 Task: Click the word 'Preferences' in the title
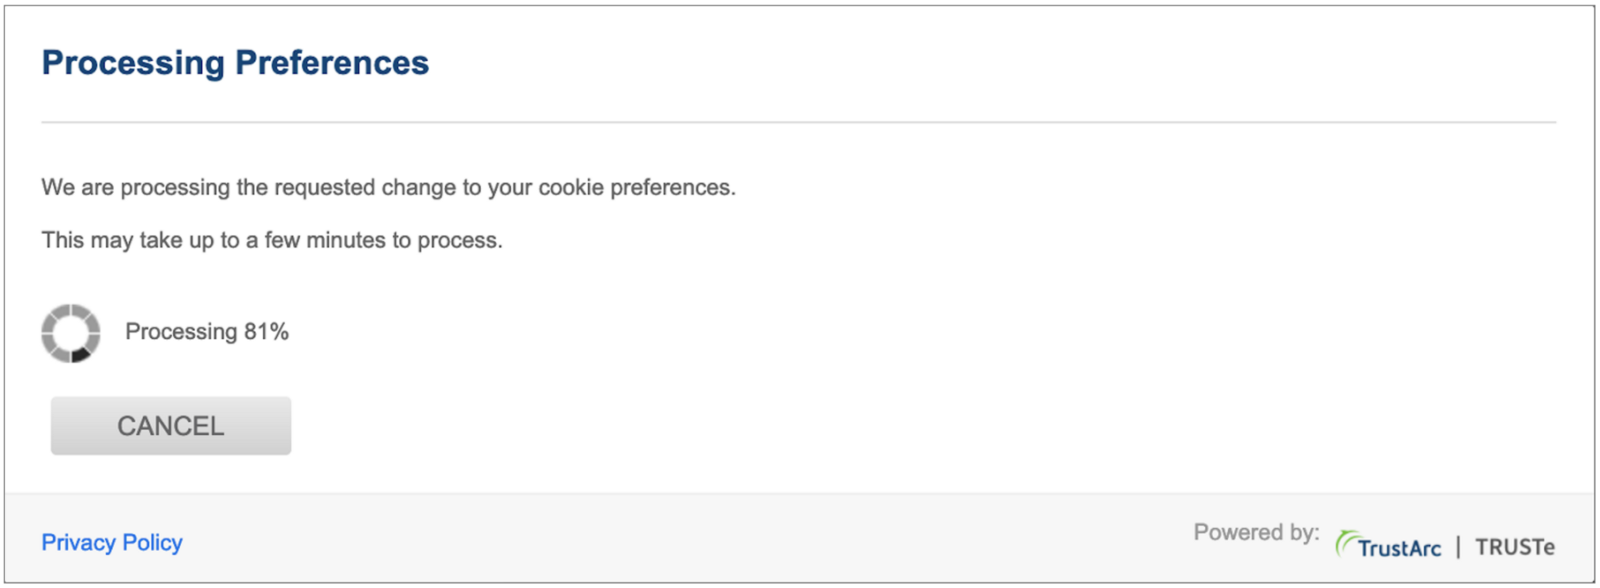tap(332, 63)
